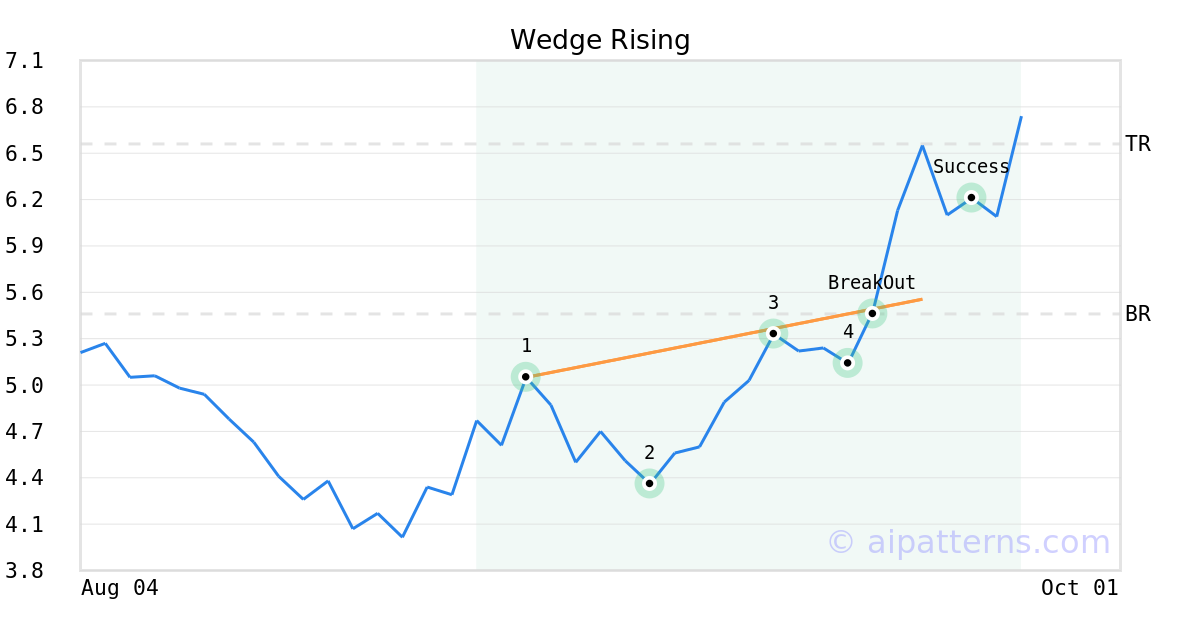The height and width of the screenshot is (630, 1200).
Task: Click the BreakOut text label
Action: click(x=871, y=283)
